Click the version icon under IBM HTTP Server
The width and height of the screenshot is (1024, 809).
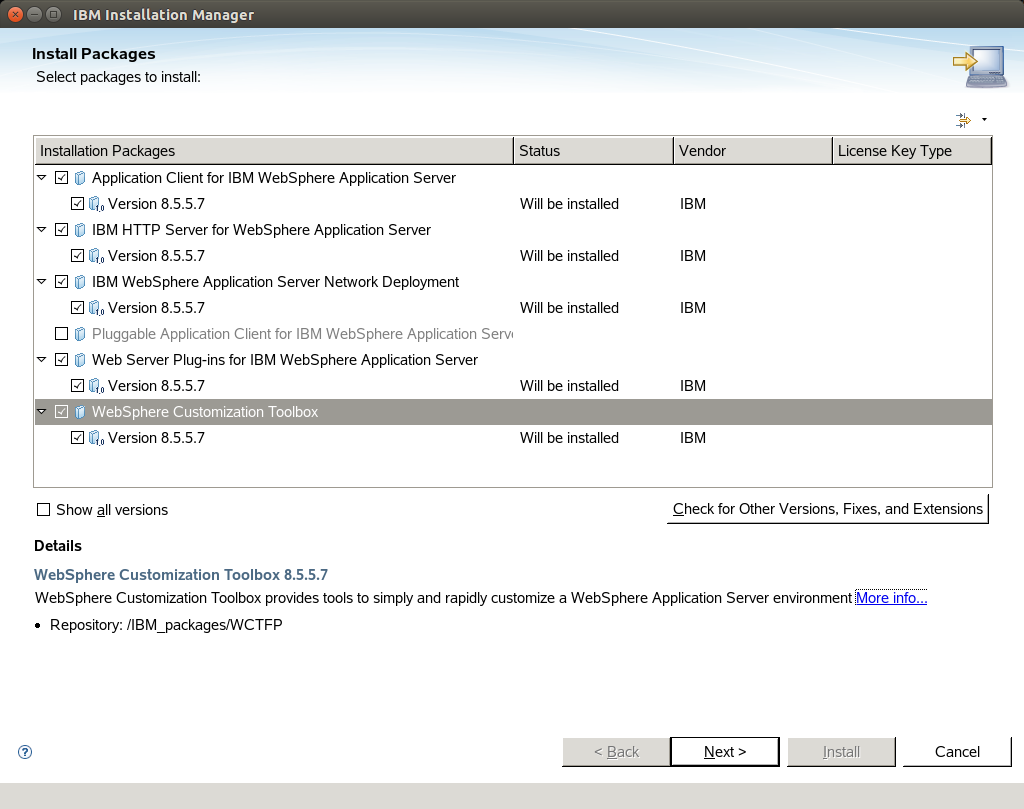pyautogui.click(x=96, y=256)
